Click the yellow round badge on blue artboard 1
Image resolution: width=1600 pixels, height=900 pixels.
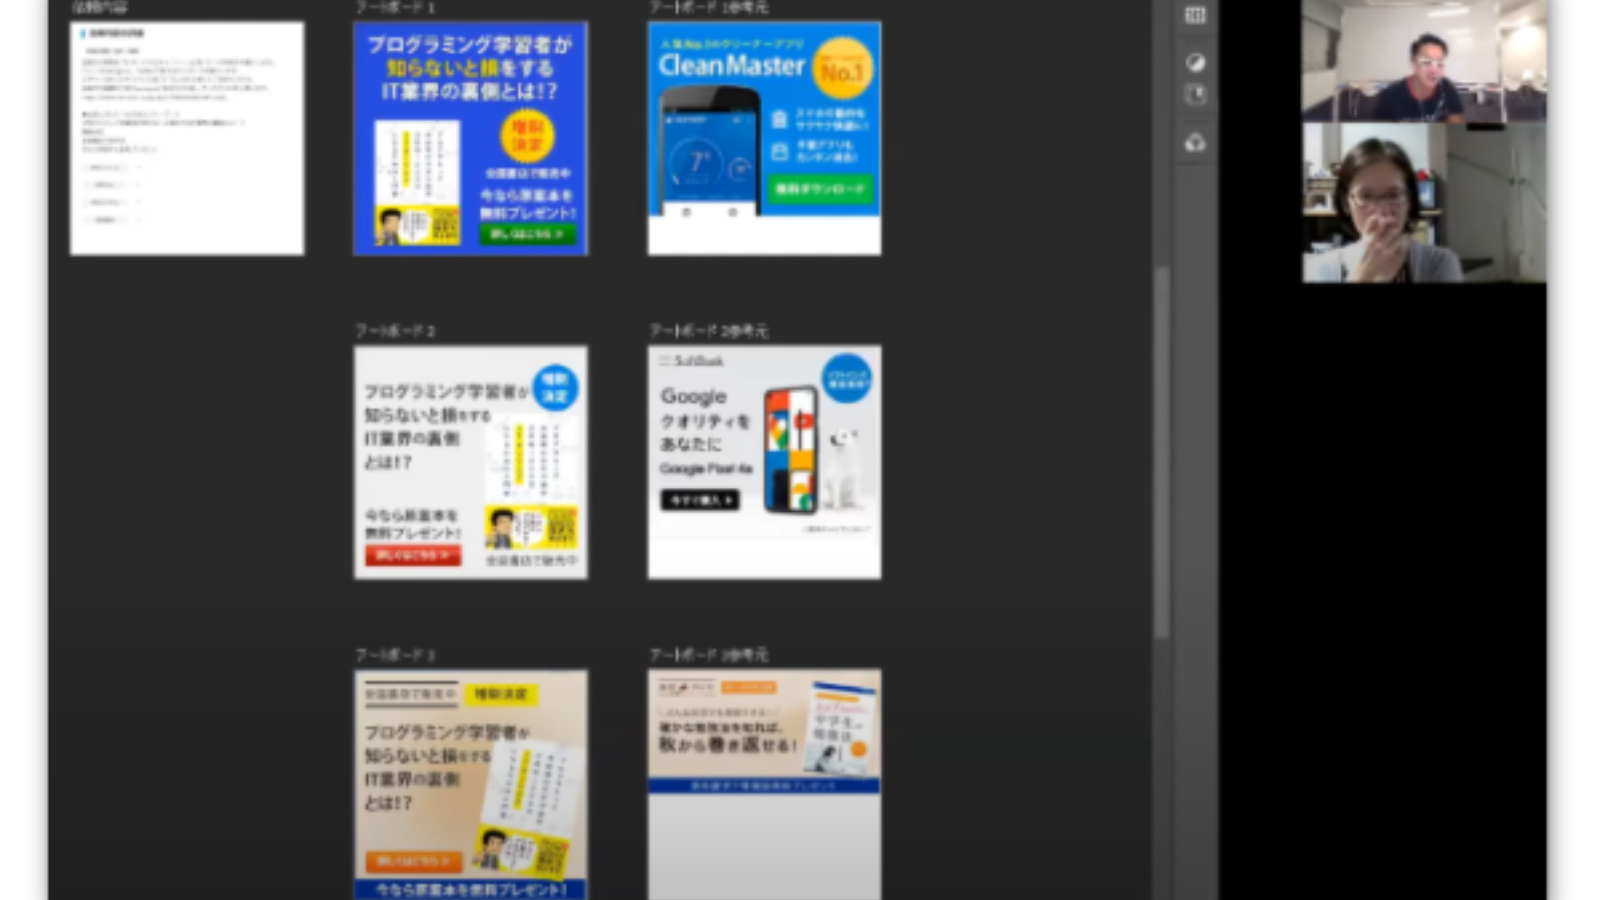point(527,136)
